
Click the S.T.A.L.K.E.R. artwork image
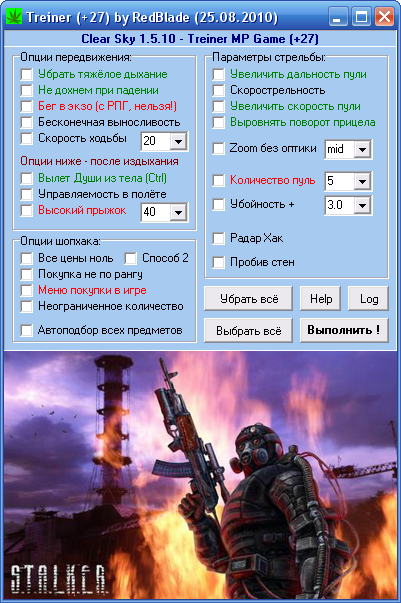click(201, 475)
